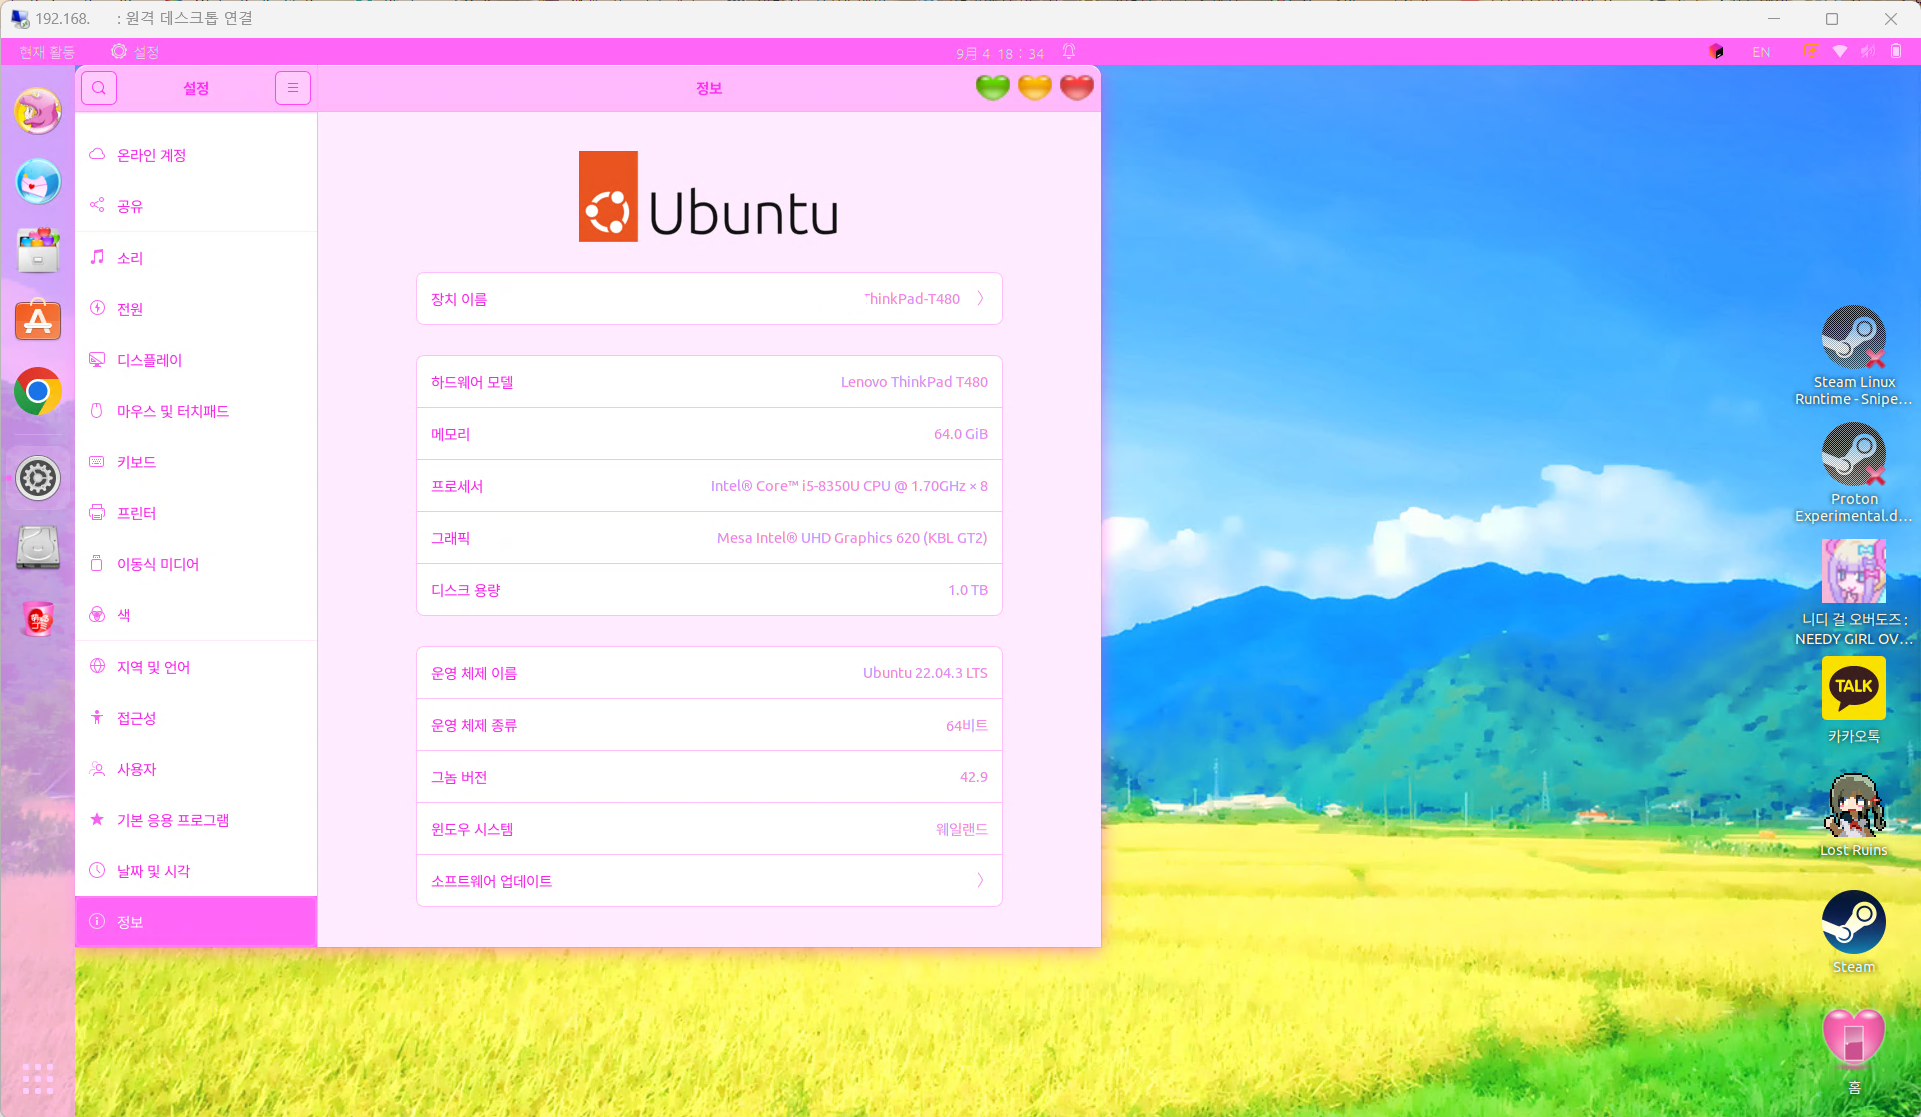
Task: Go to Mouse and Touchpad settings
Action: coord(172,411)
